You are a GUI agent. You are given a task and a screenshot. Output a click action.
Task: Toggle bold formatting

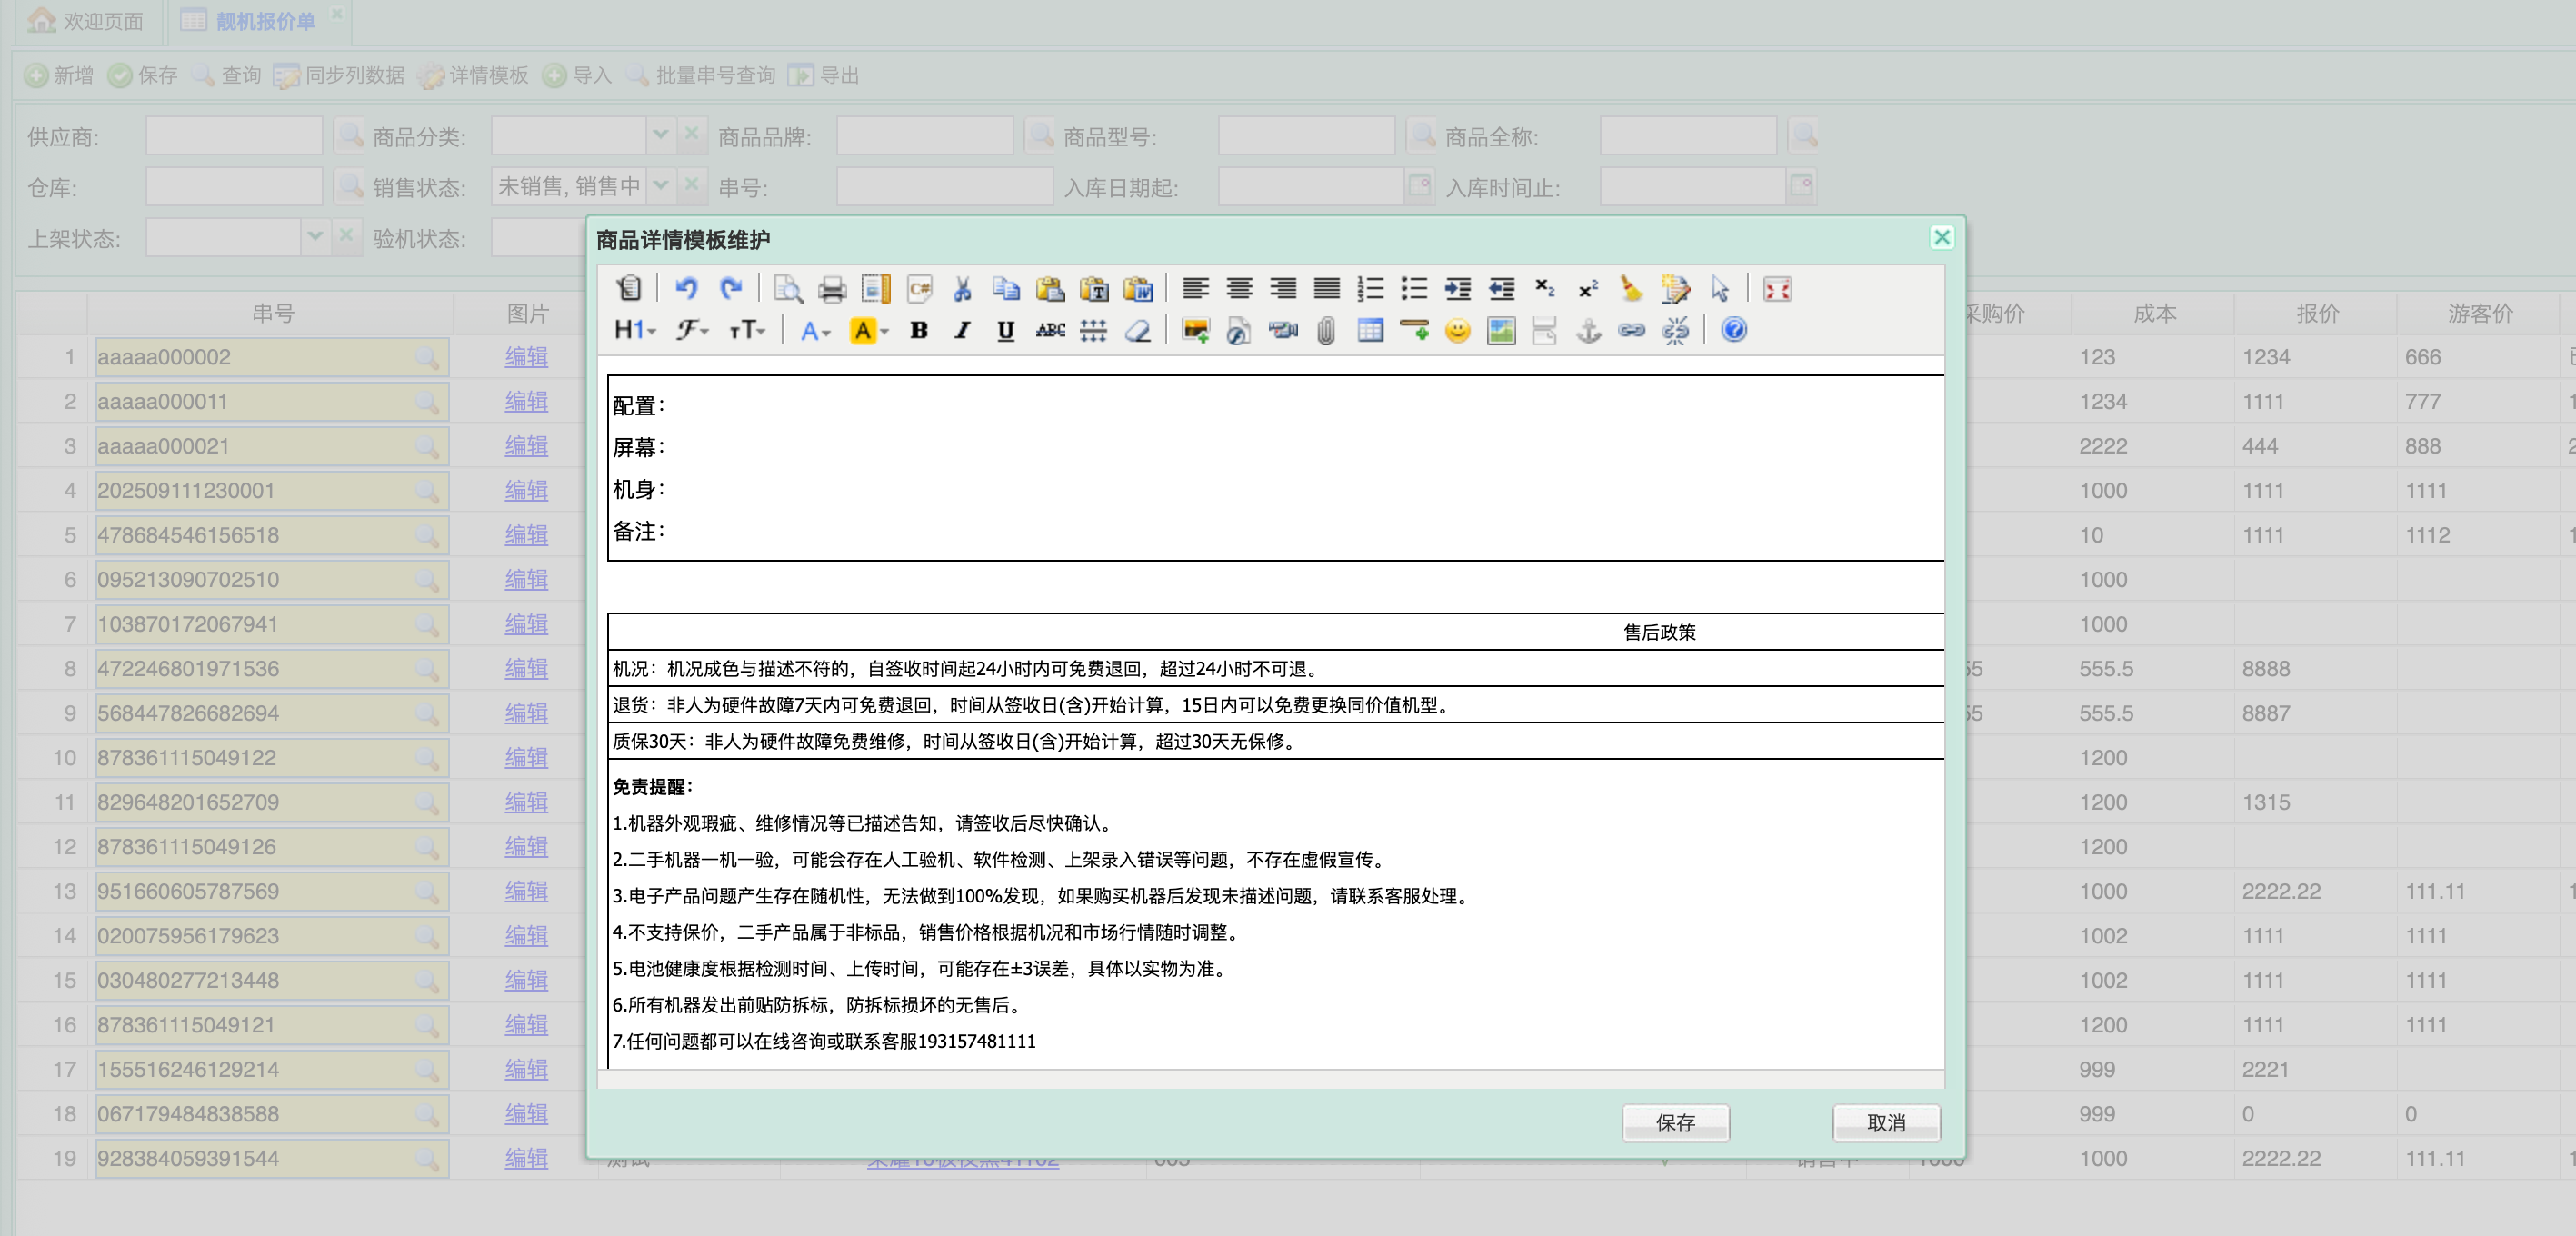[x=918, y=330]
